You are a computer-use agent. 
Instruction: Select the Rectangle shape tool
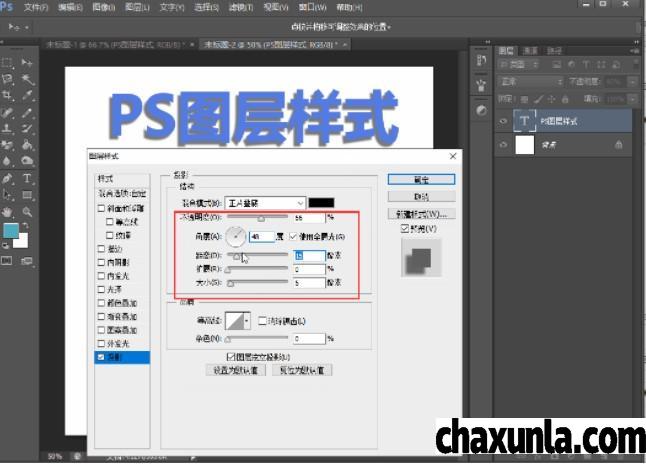pyautogui.click(x=27, y=195)
